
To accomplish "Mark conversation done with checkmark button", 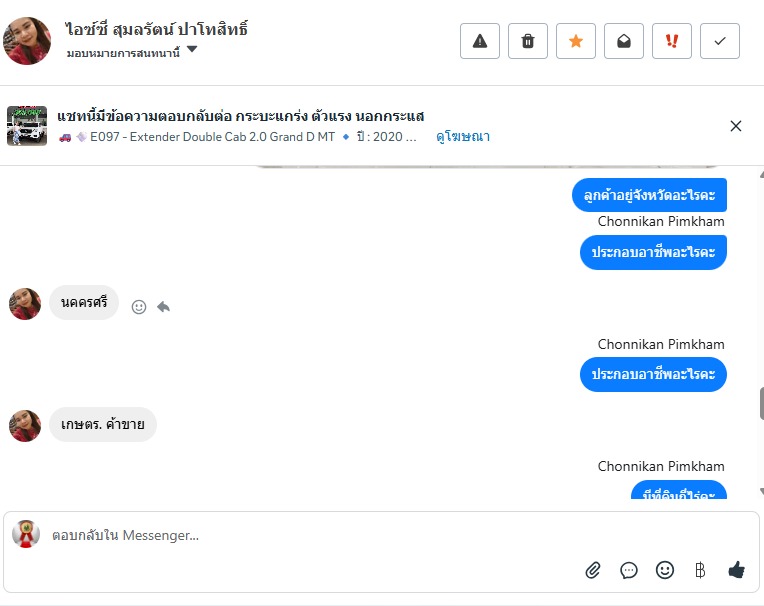I will tap(720, 41).
